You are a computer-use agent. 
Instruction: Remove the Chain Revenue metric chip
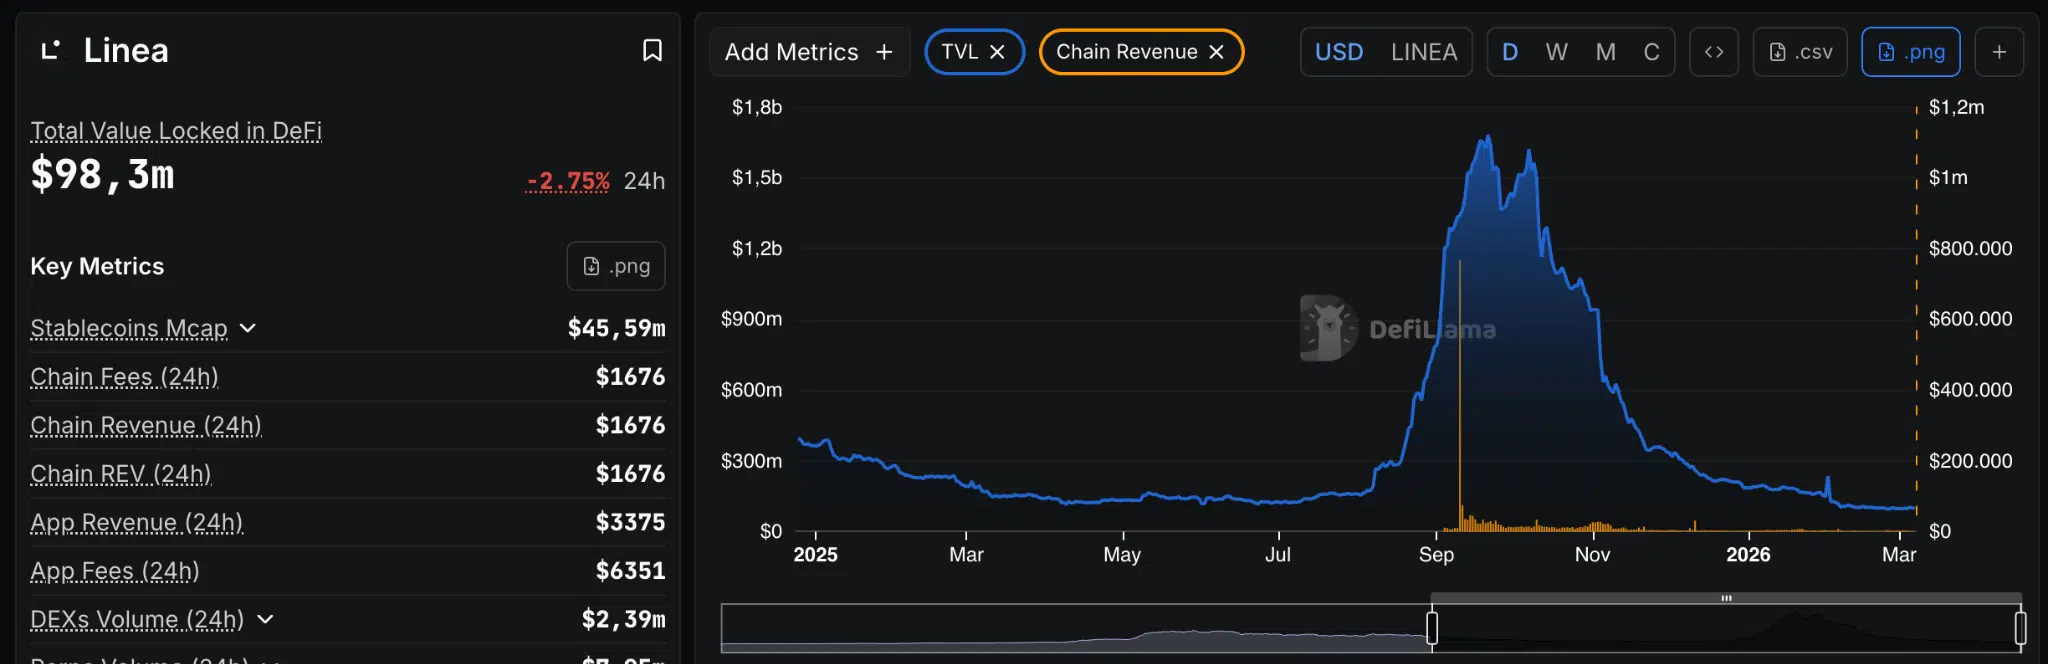[1216, 52]
